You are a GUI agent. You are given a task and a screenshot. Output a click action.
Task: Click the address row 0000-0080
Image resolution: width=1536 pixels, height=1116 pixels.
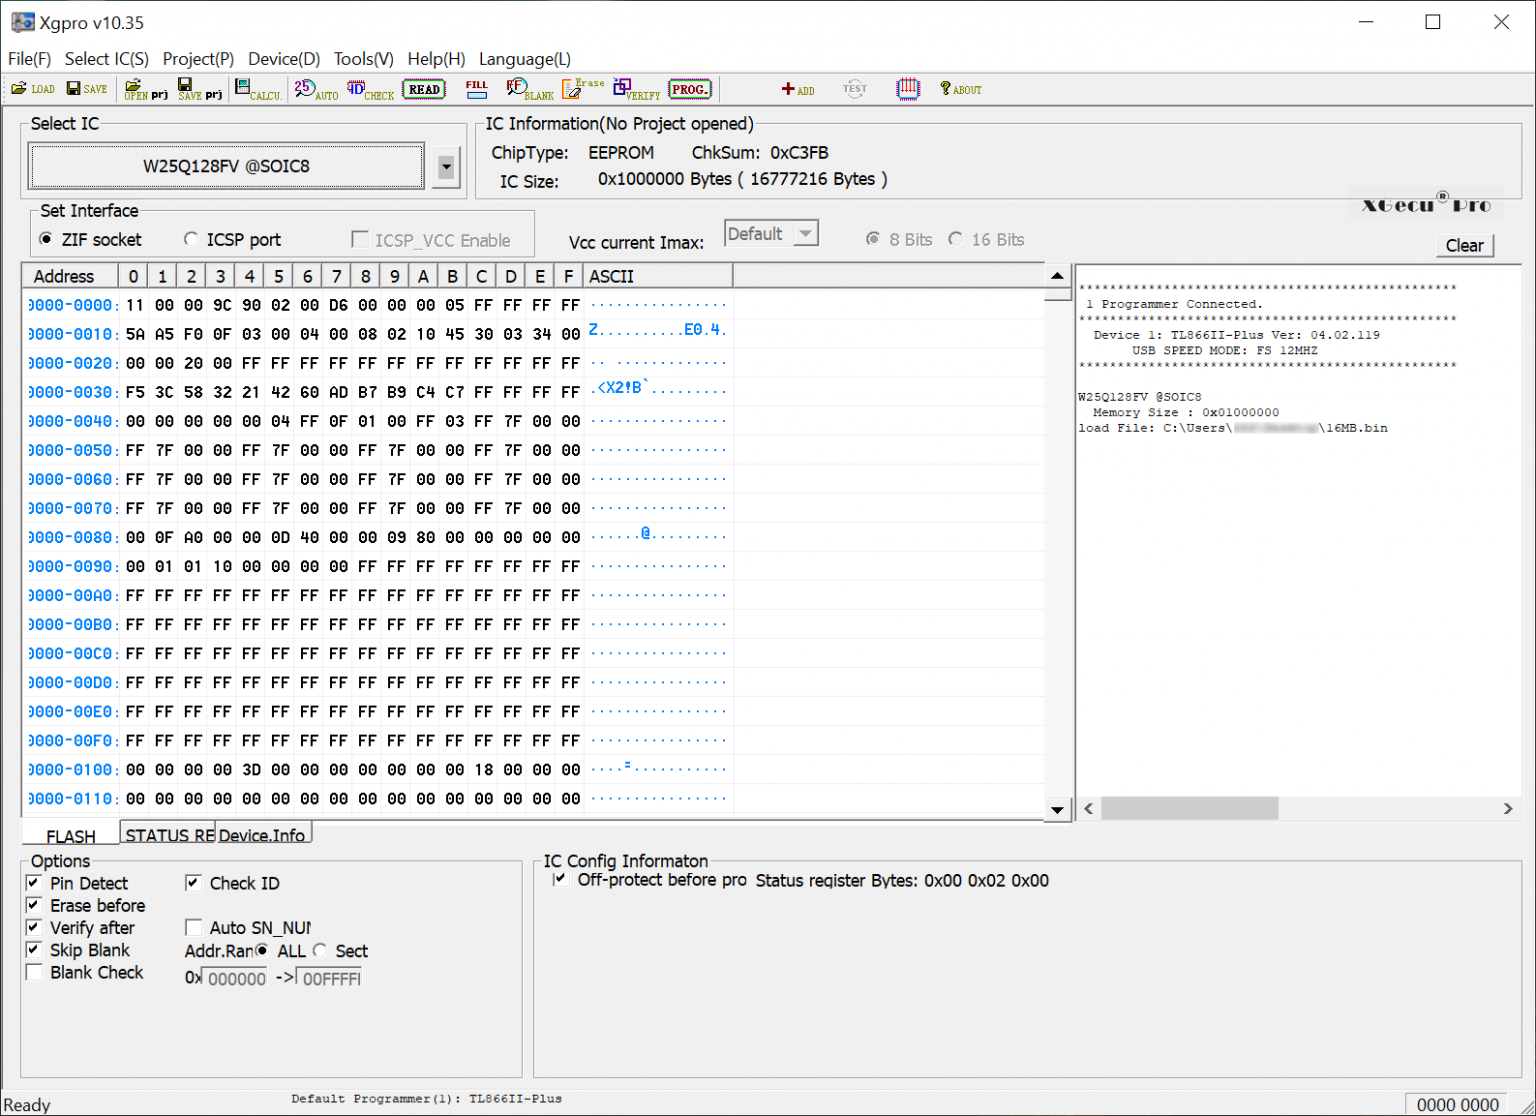(72, 537)
